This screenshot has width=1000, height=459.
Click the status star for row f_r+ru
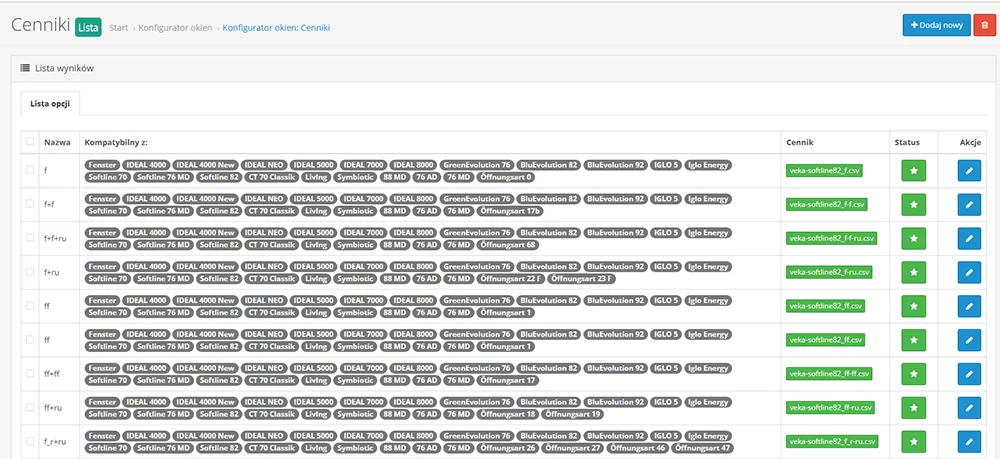(913, 442)
